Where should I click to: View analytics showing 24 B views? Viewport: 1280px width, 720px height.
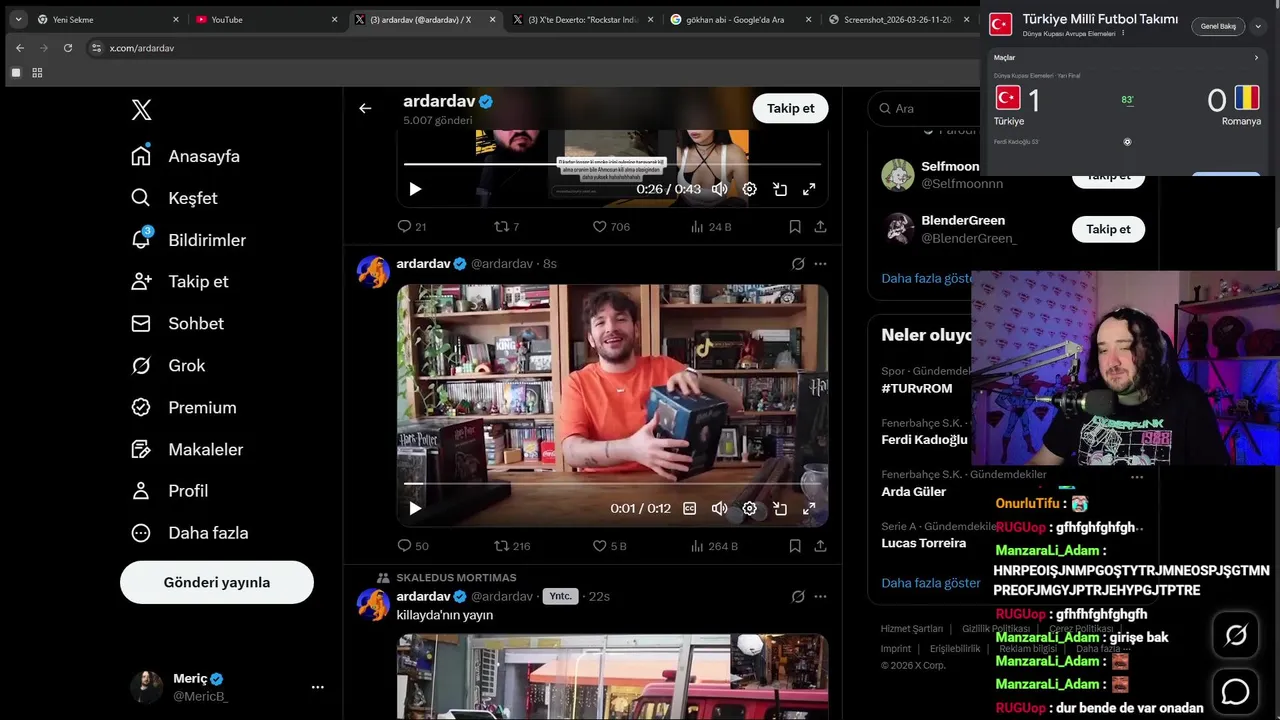[x=711, y=227]
